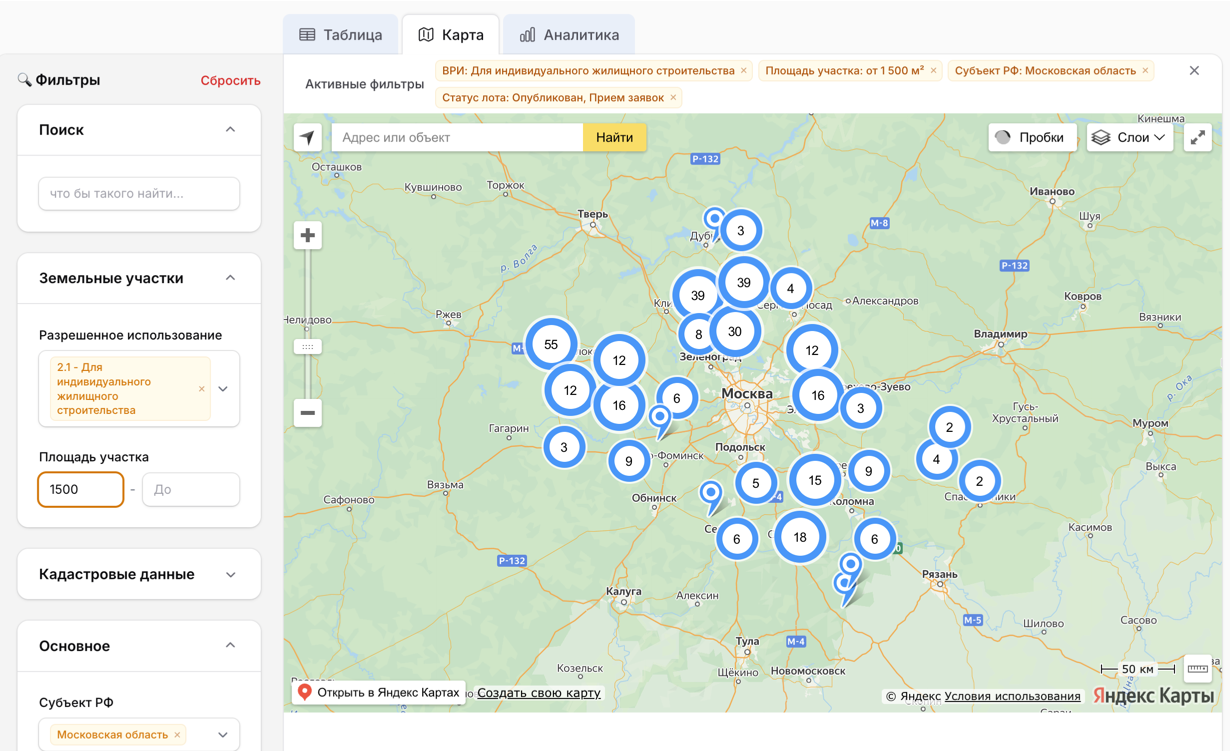1231x751 pixels.
Task: Remove the 2.1 land use tag
Action: [202, 389]
